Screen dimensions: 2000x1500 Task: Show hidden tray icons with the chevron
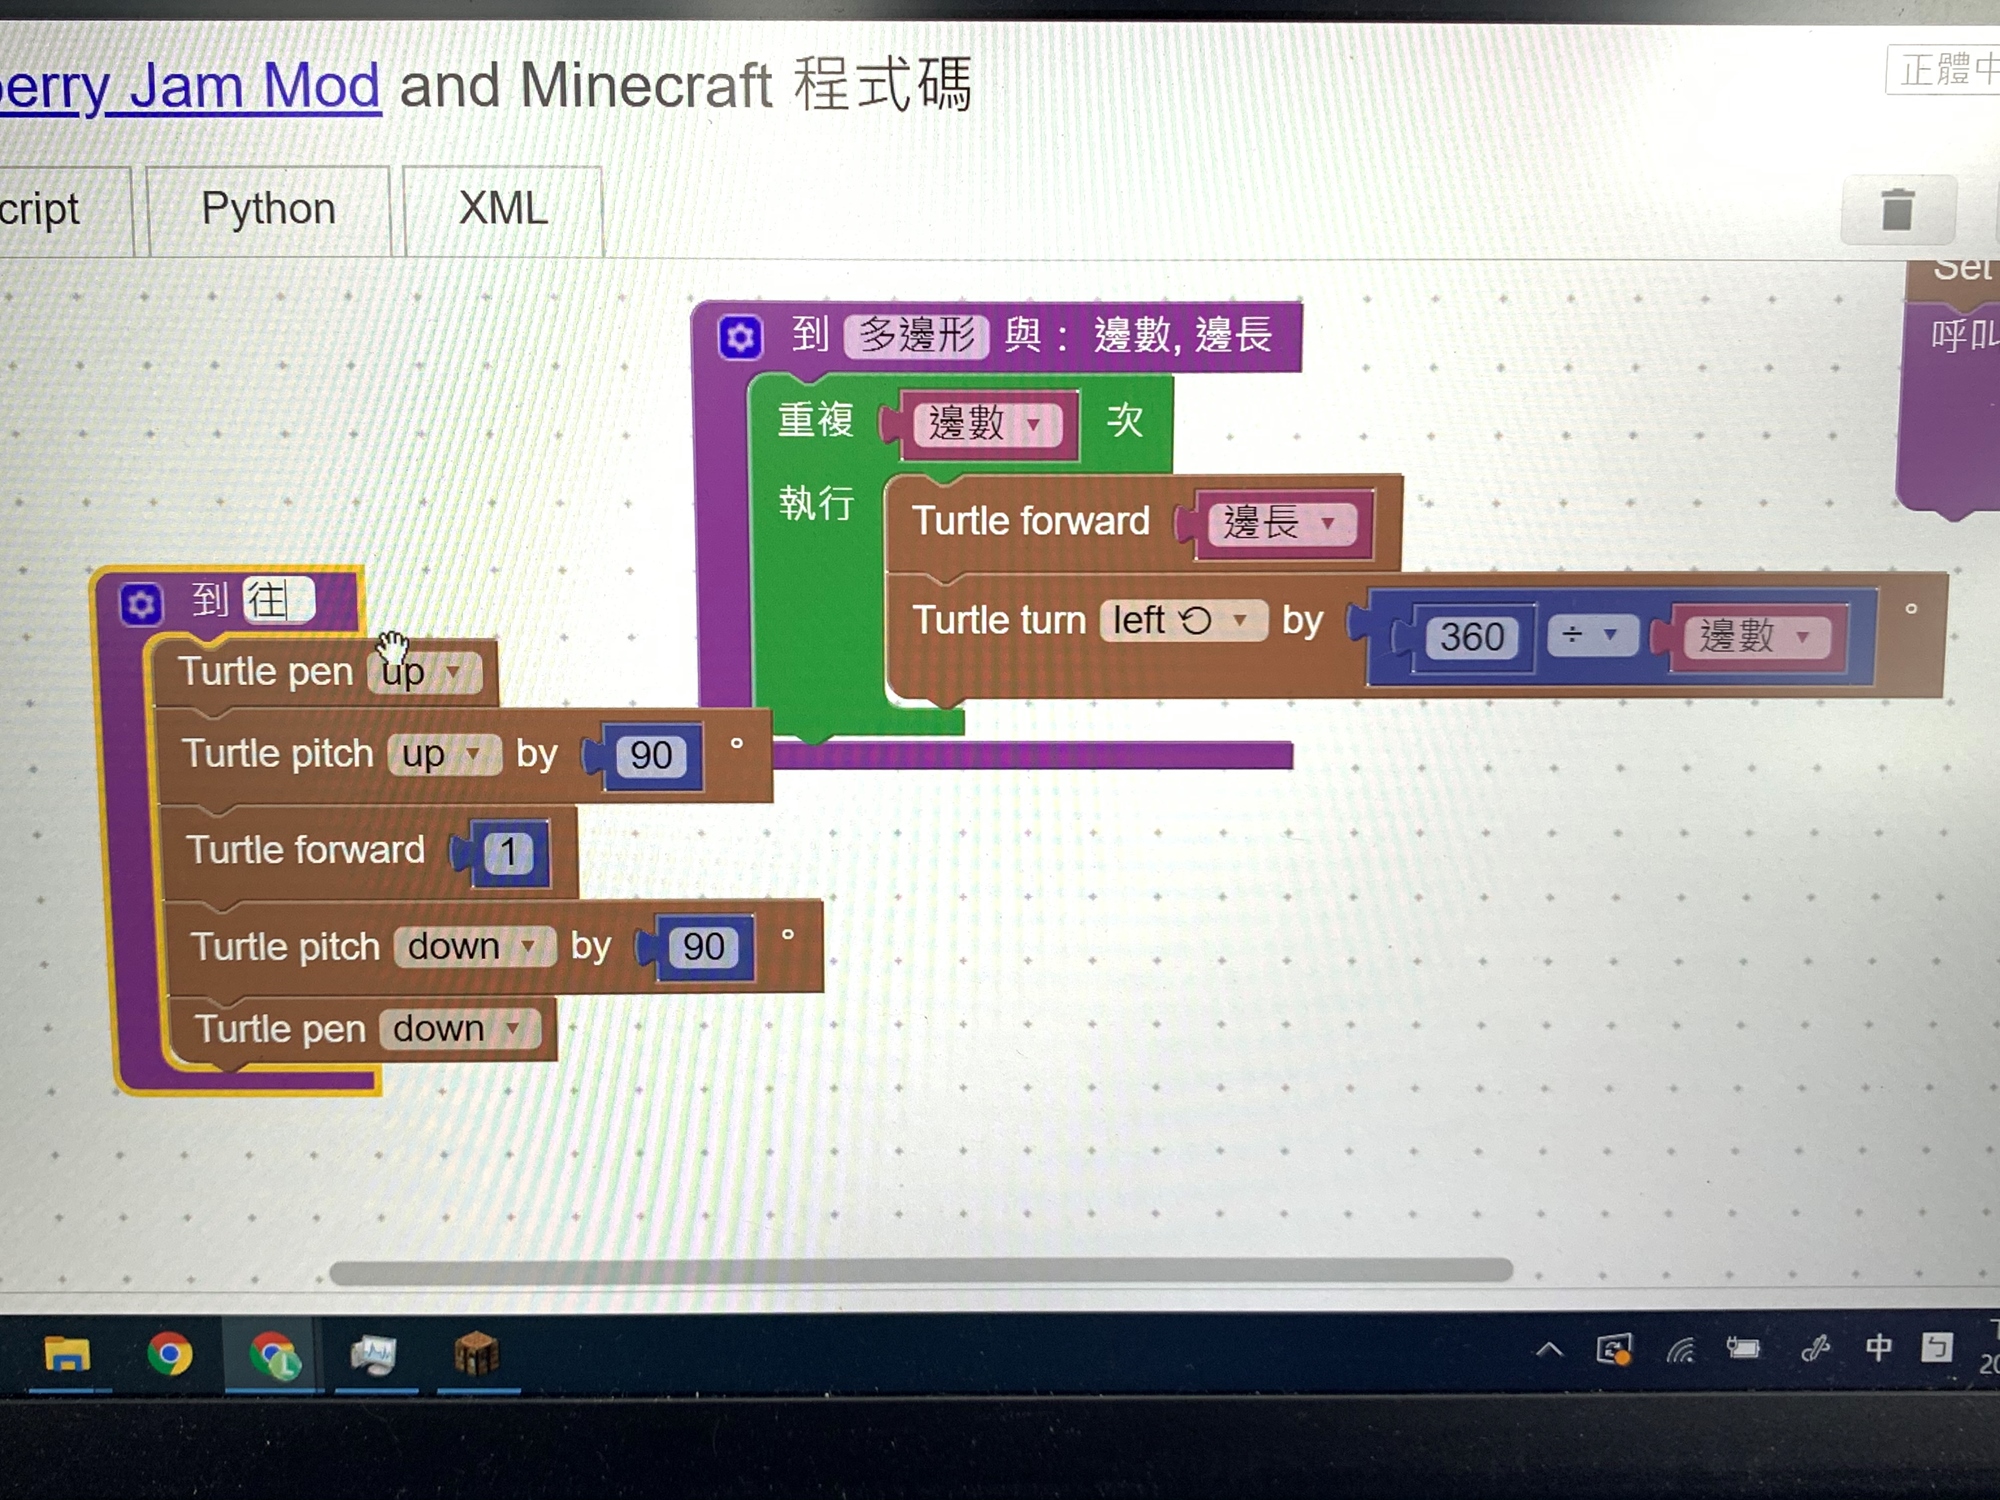(x=1549, y=1351)
